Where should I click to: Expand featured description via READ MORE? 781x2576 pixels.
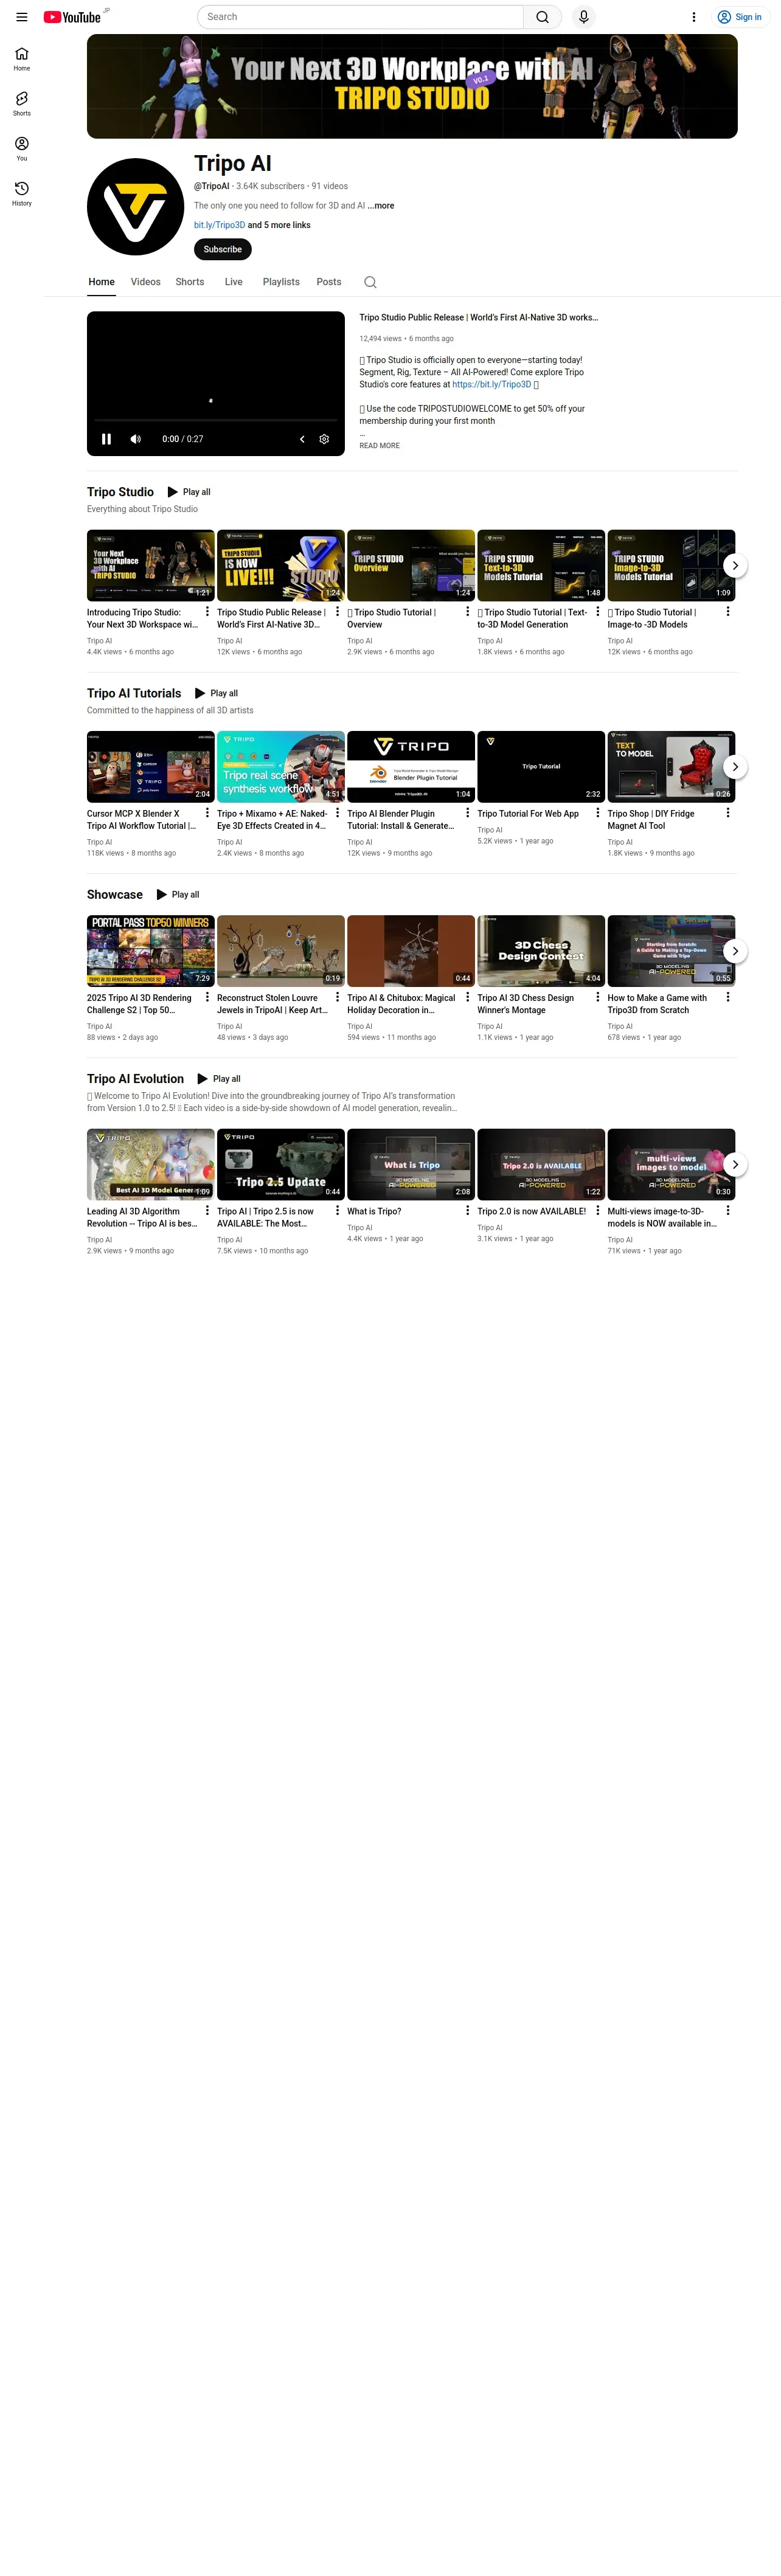coord(379,446)
